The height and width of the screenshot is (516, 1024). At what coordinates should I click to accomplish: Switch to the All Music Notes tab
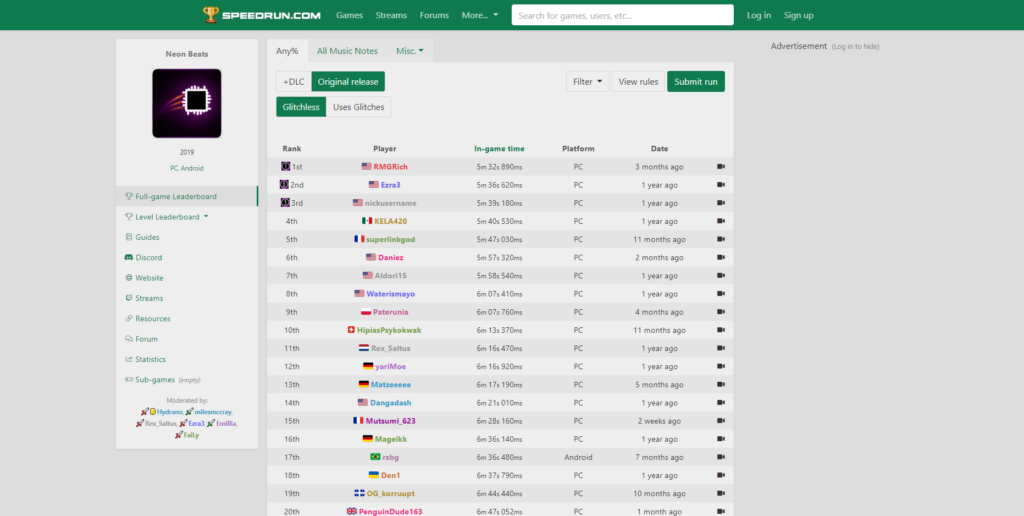[347, 51]
